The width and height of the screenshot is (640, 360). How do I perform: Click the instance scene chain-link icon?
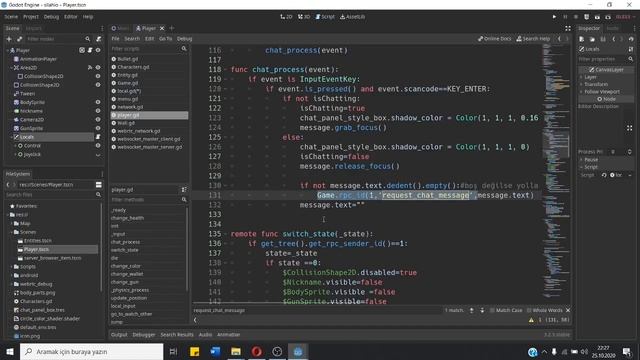coord(19,39)
